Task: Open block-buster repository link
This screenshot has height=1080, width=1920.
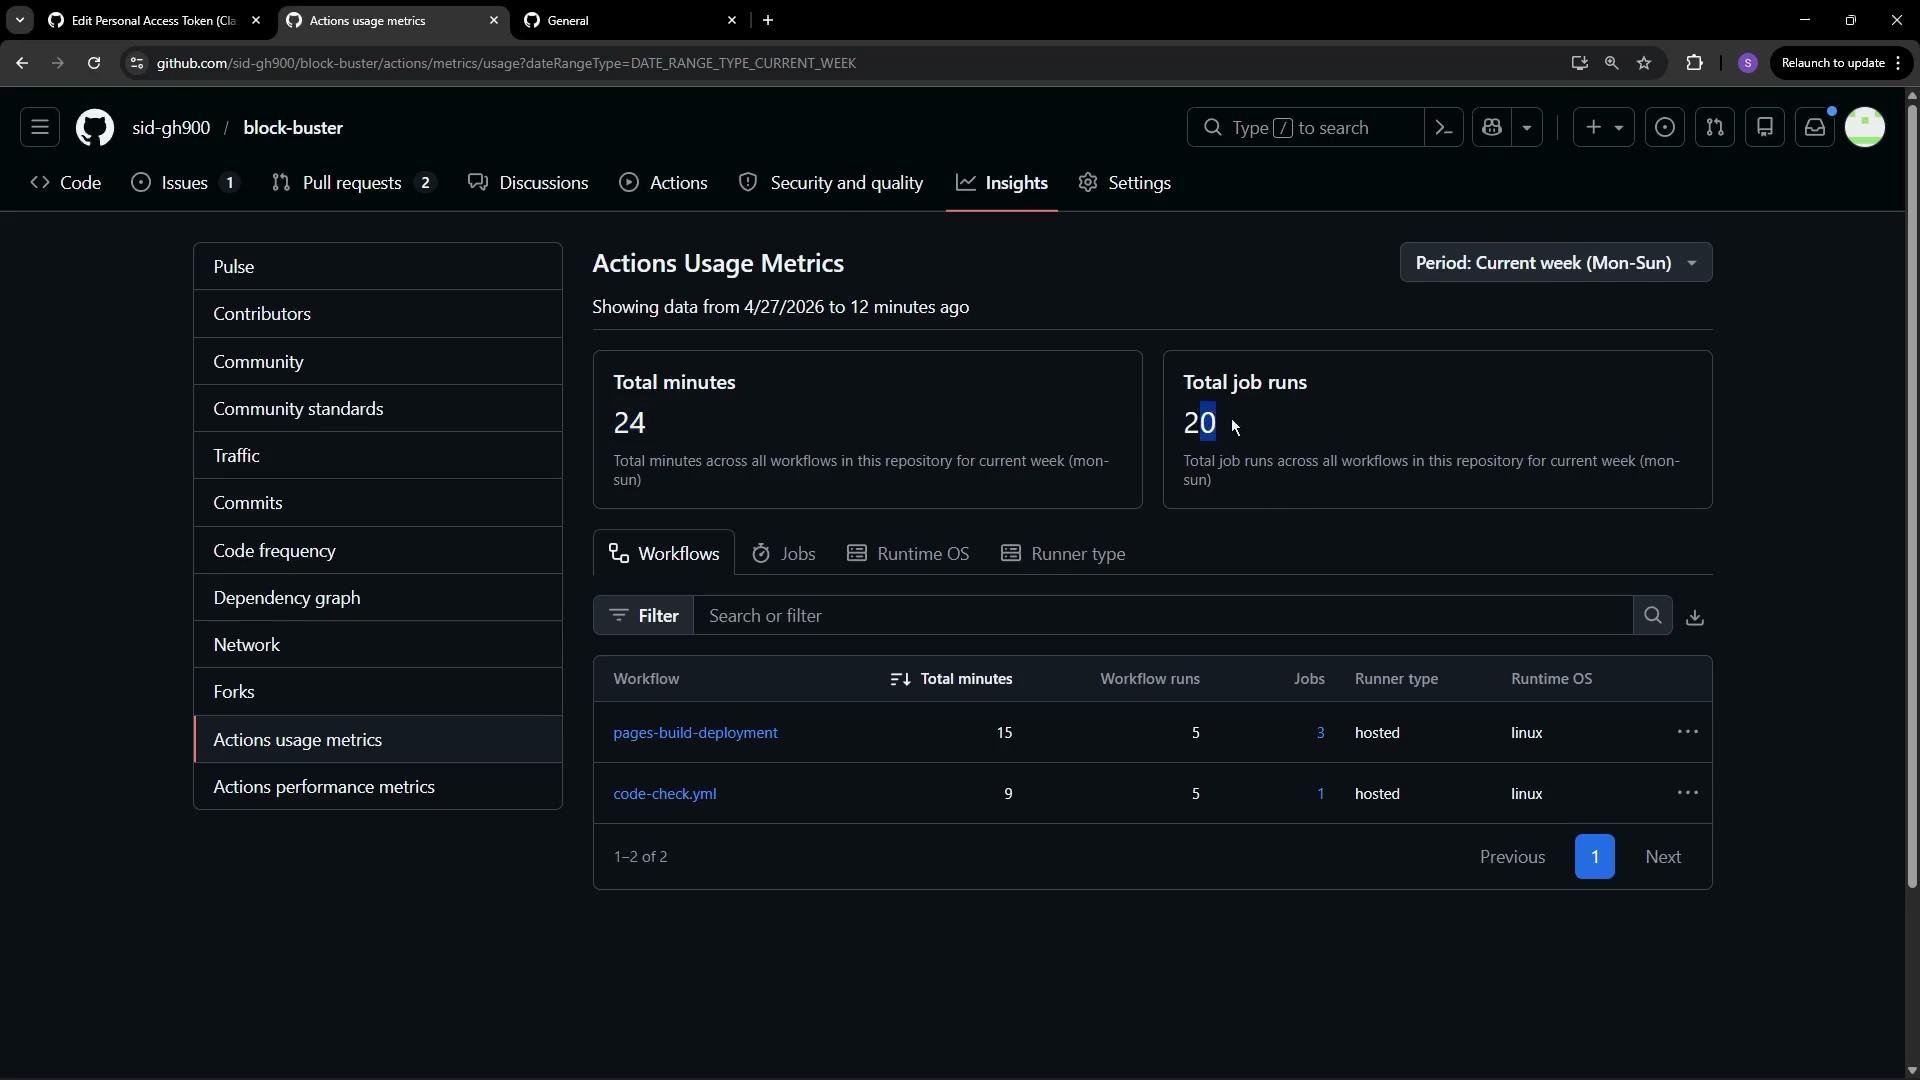Action: pyautogui.click(x=293, y=128)
